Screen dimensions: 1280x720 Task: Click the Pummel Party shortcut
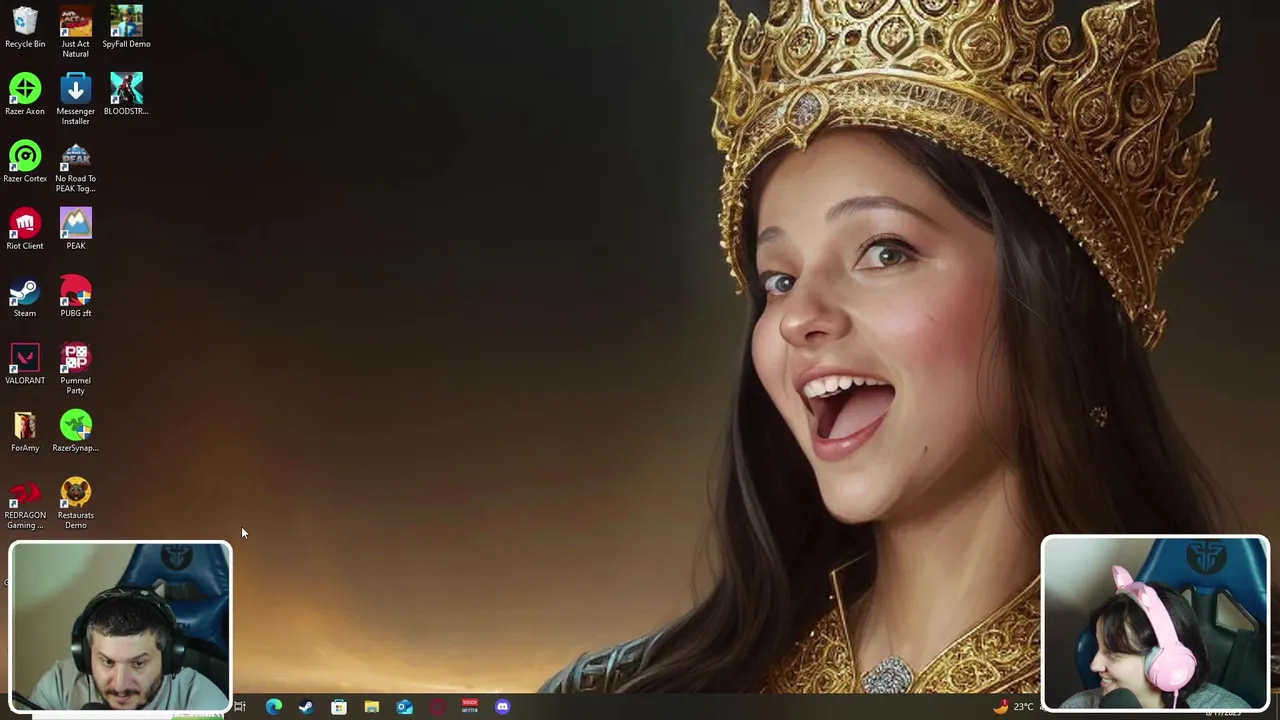pyautogui.click(x=75, y=368)
